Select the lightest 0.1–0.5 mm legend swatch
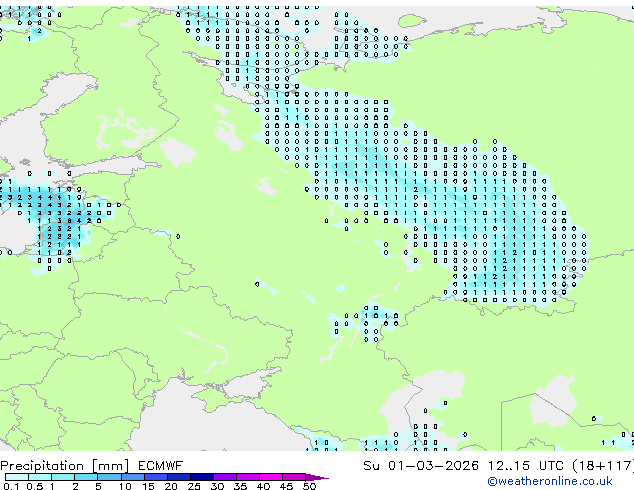634x490 pixels. (x=17, y=477)
